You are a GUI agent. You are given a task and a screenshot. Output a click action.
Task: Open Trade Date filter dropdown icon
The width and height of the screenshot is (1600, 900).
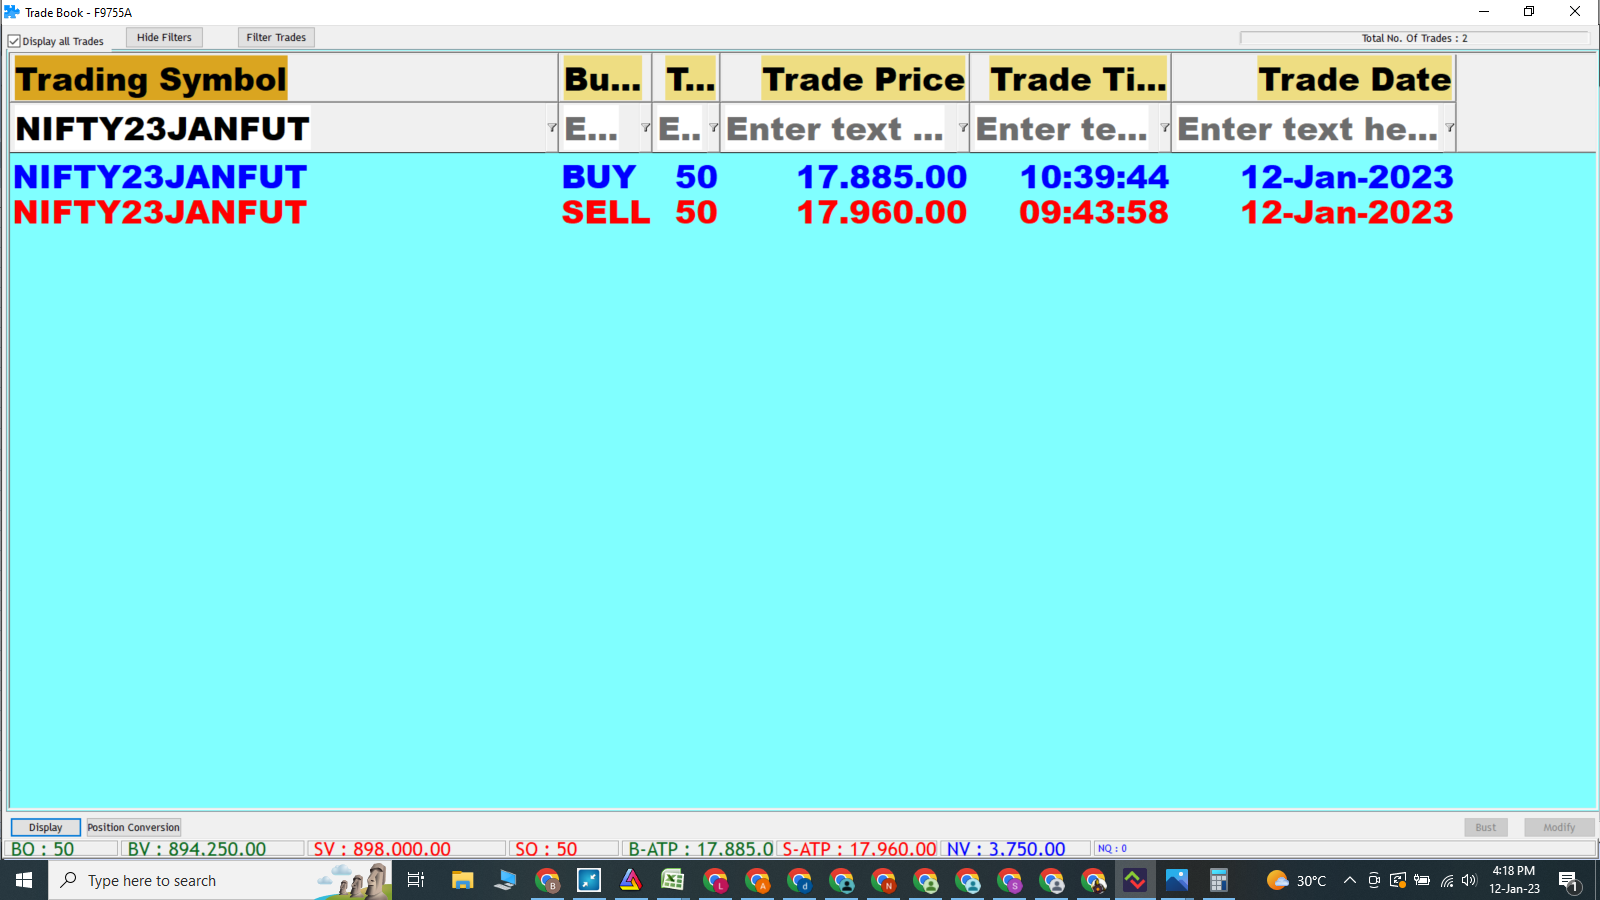[x=1449, y=128]
